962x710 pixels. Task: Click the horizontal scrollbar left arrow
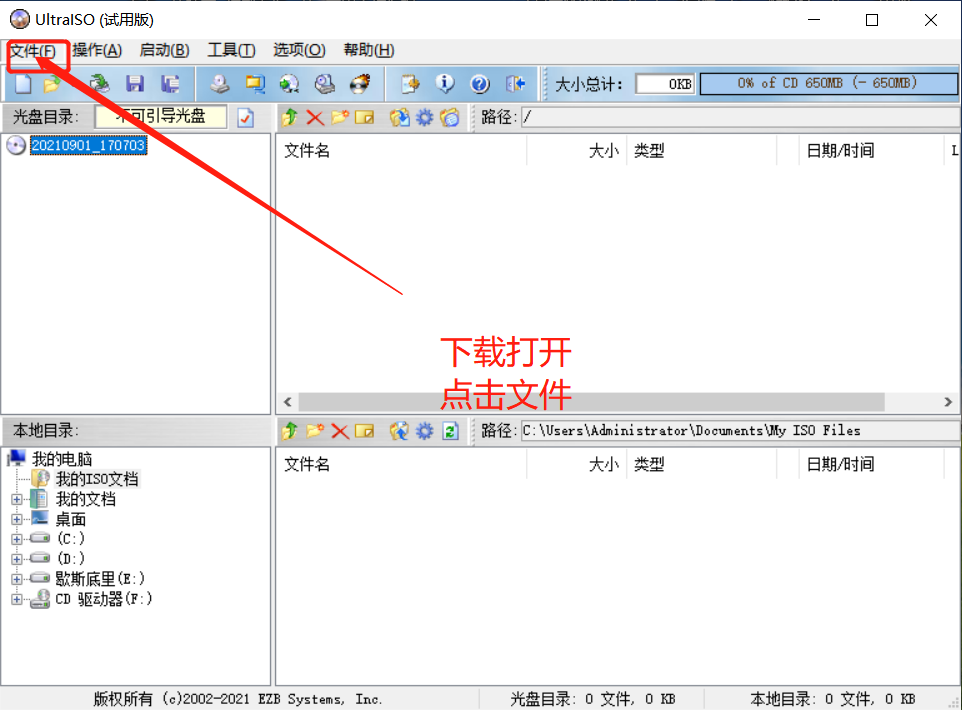288,402
